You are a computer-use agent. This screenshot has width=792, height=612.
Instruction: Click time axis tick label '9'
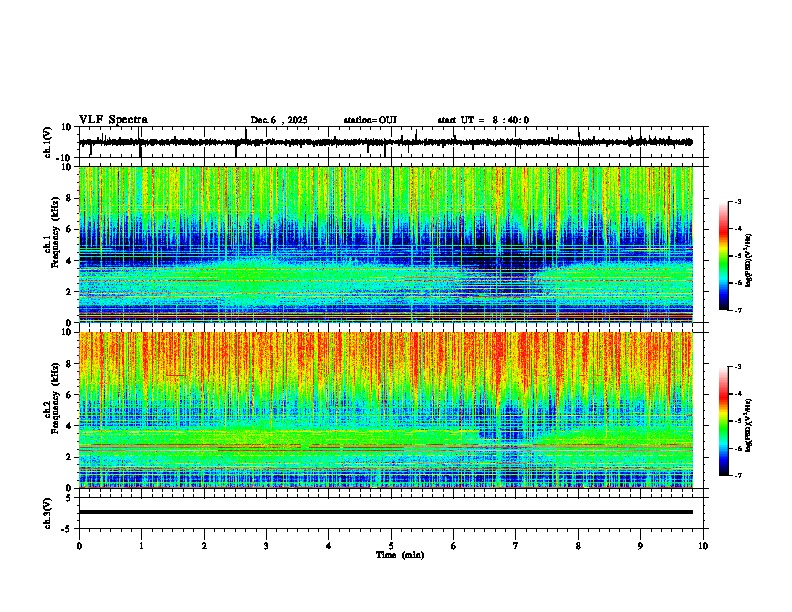pyautogui.click(x=640, y=546)
